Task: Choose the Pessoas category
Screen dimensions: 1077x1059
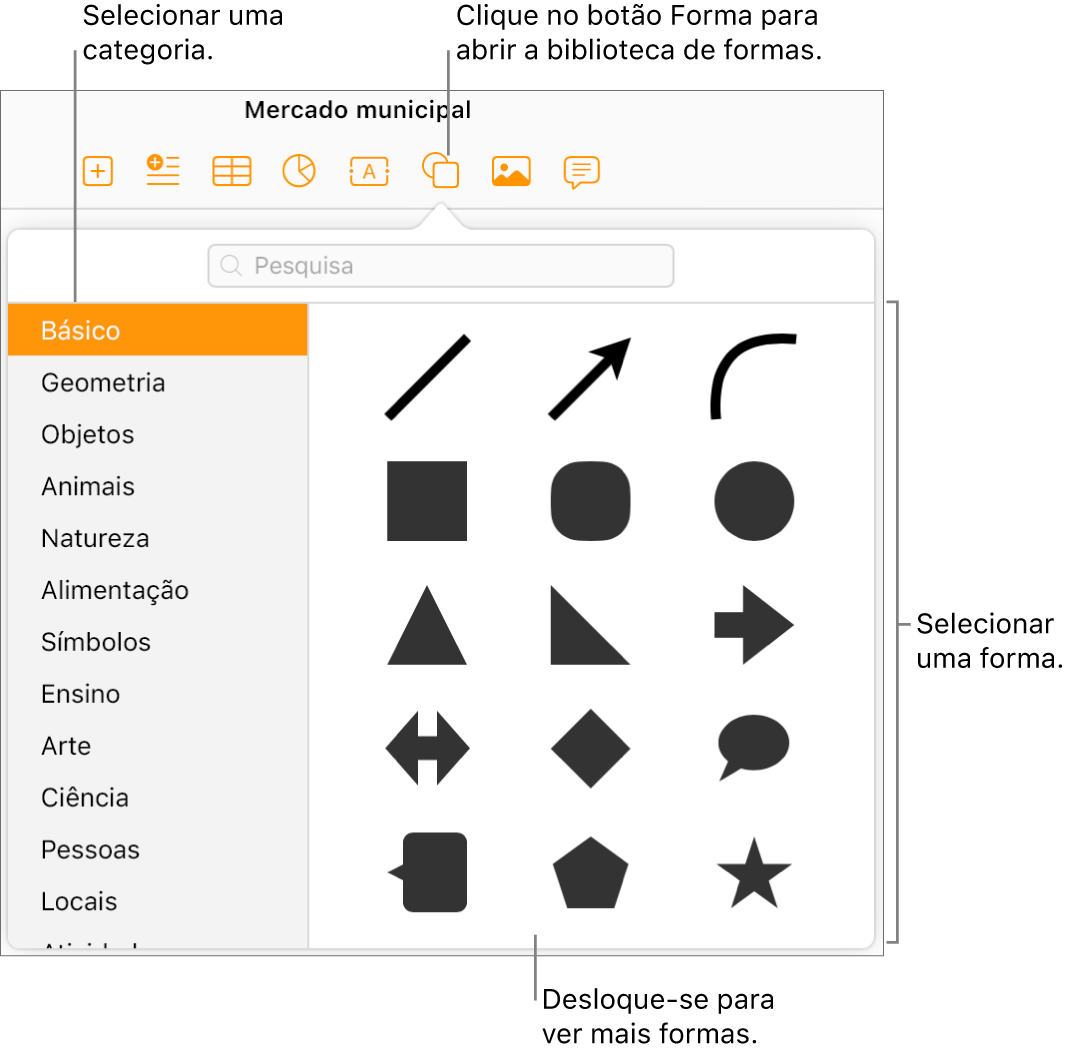Action: point(157,850)
